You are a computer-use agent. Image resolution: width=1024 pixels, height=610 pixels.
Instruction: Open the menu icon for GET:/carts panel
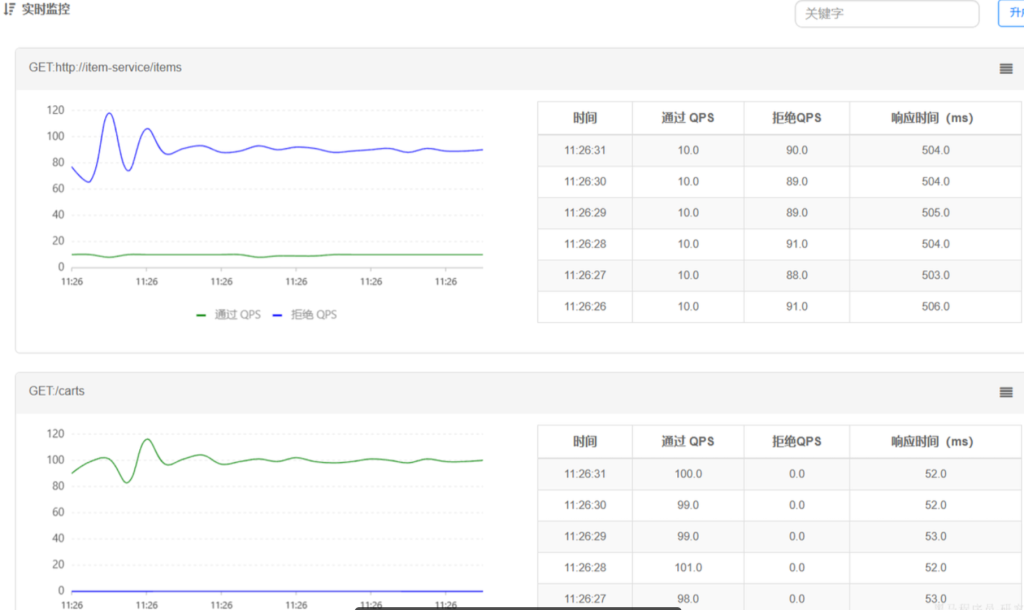point(1006,392)
